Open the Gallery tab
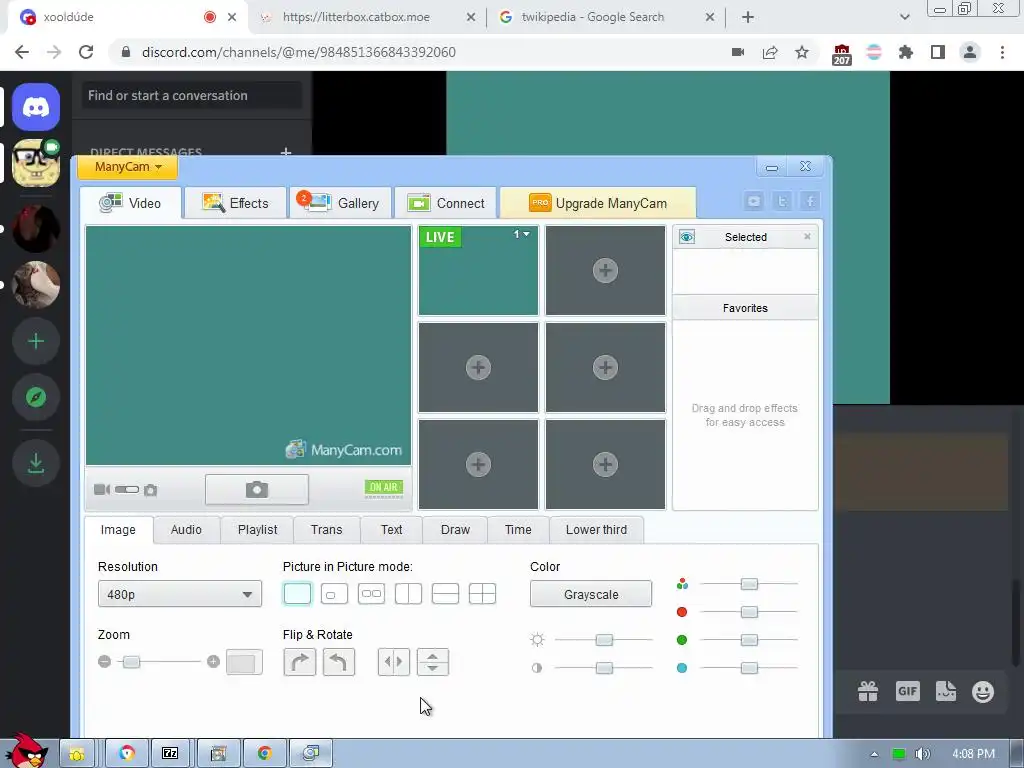 click(x=340, y=203)
